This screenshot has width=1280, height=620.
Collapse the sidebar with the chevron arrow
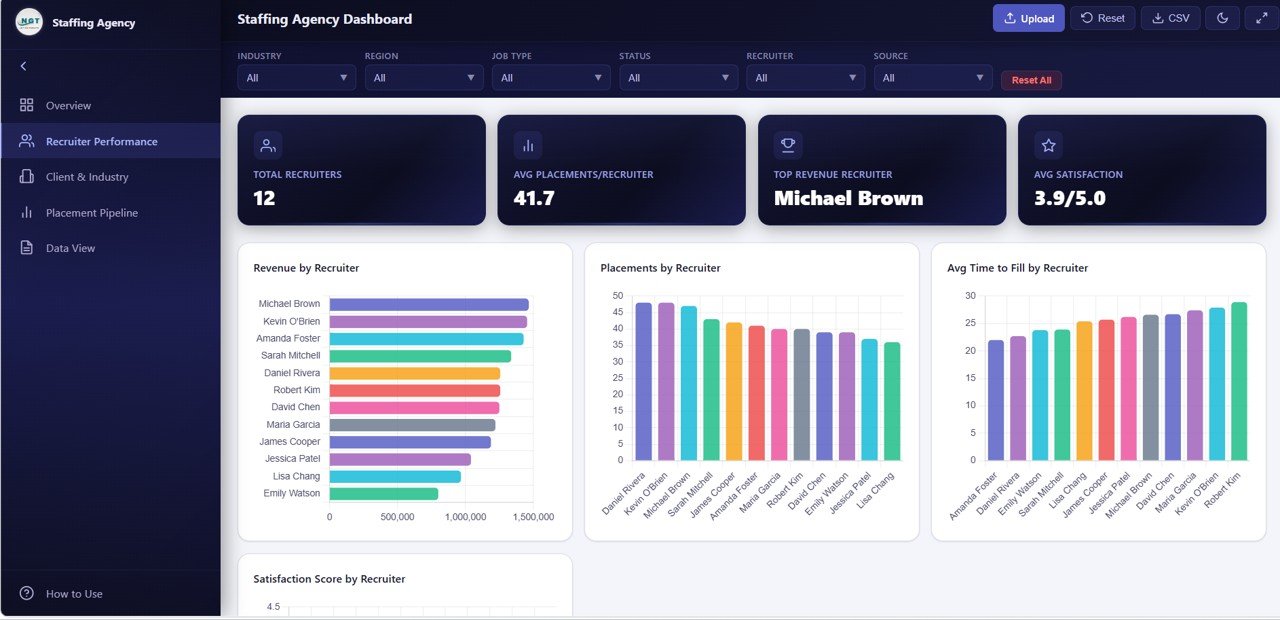pyautogui.click(x=22, y=65)
